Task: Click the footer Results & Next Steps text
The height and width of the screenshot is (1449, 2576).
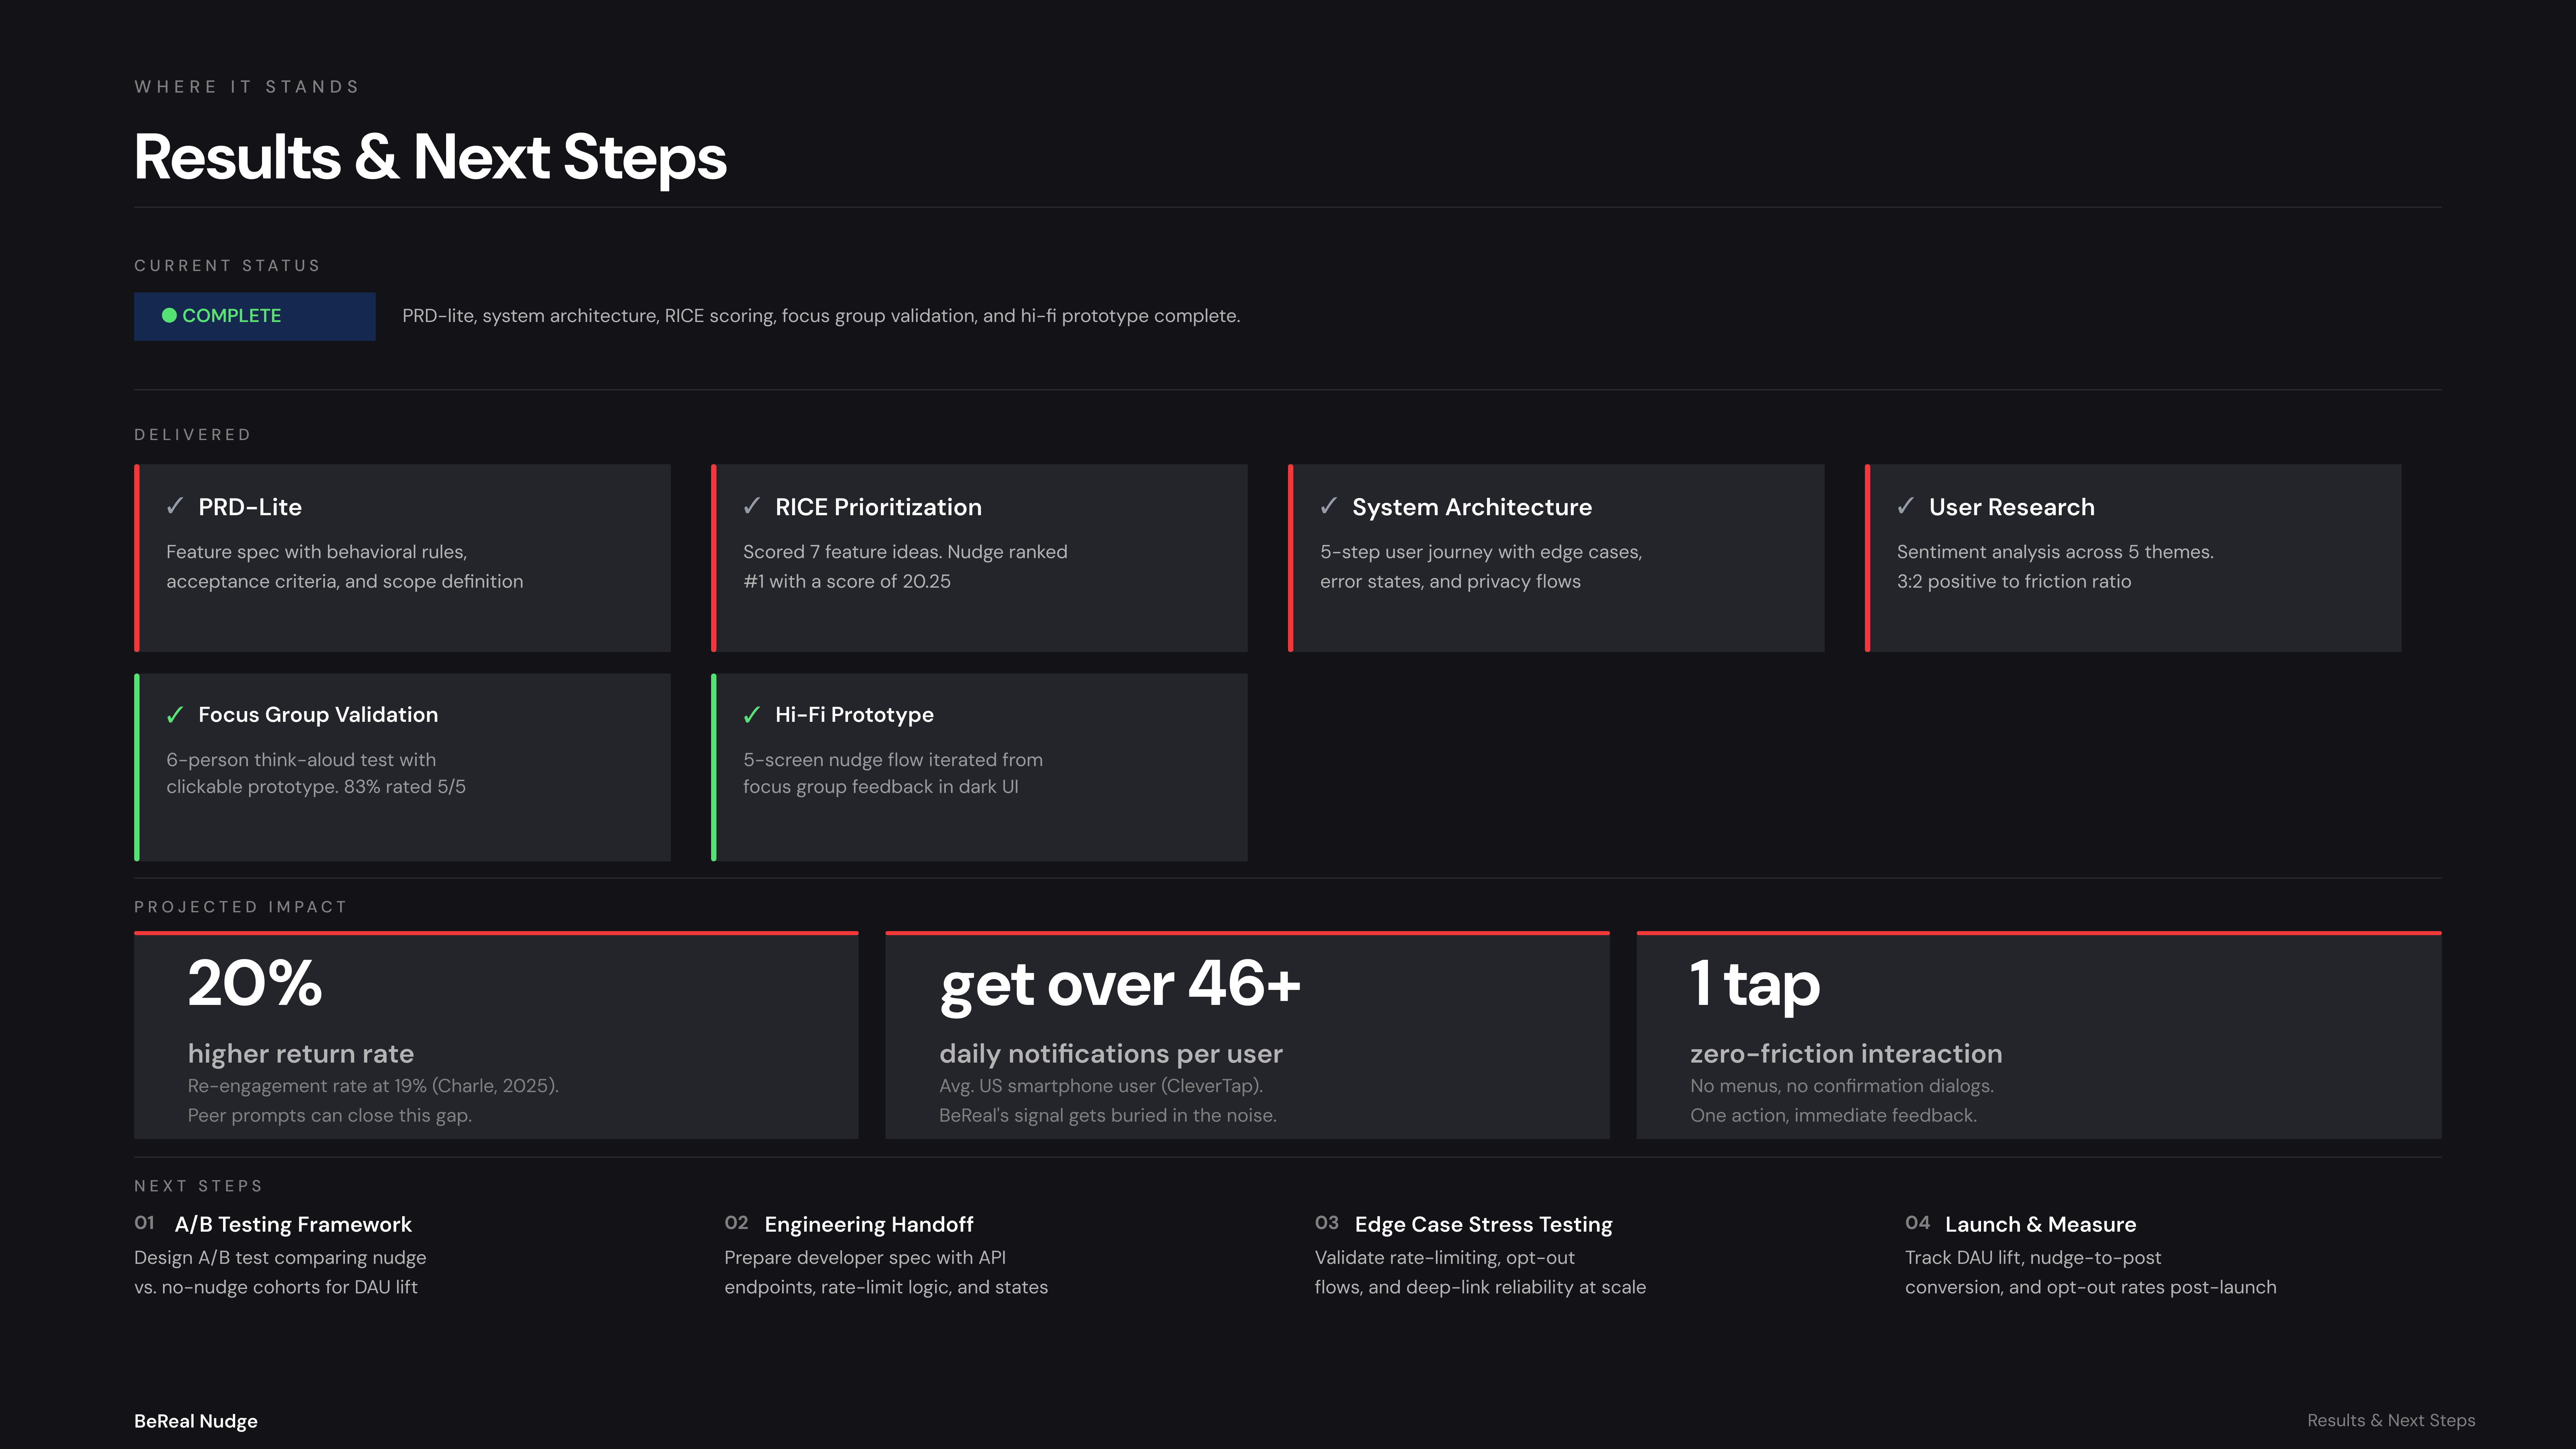Action: pyautogui.click(x=2391, y=1420)
